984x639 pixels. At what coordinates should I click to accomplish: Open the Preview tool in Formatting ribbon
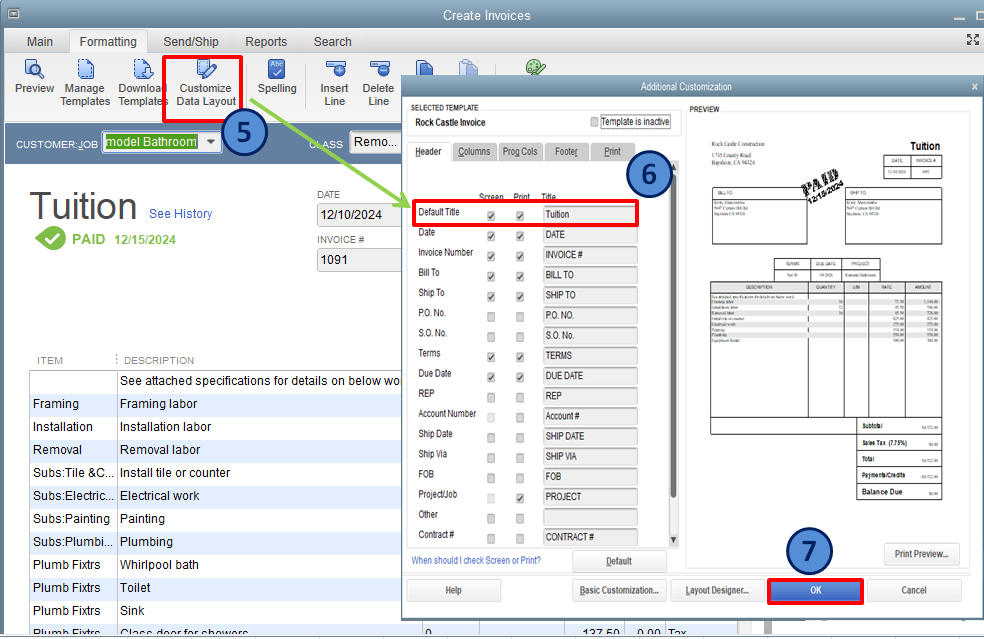click(x=34, y=77)
